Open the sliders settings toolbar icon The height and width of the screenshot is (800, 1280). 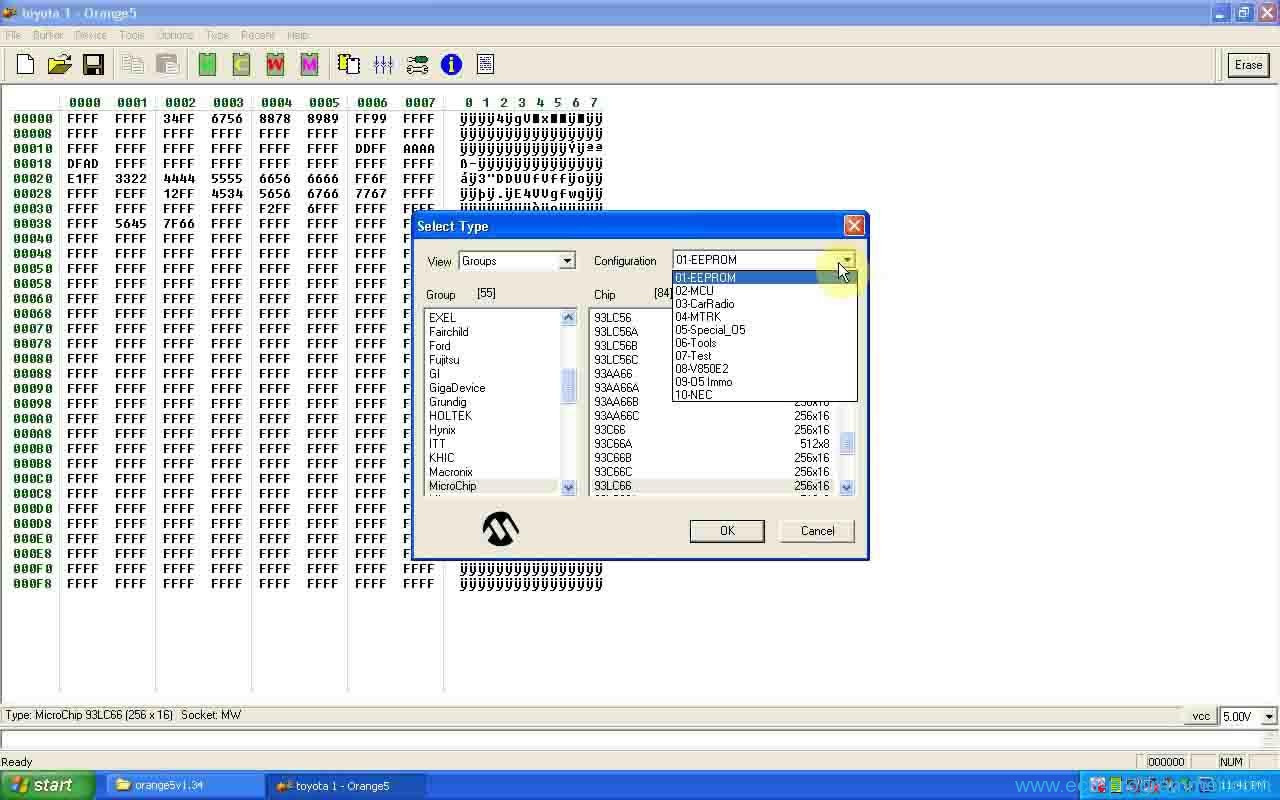[383, 65]
